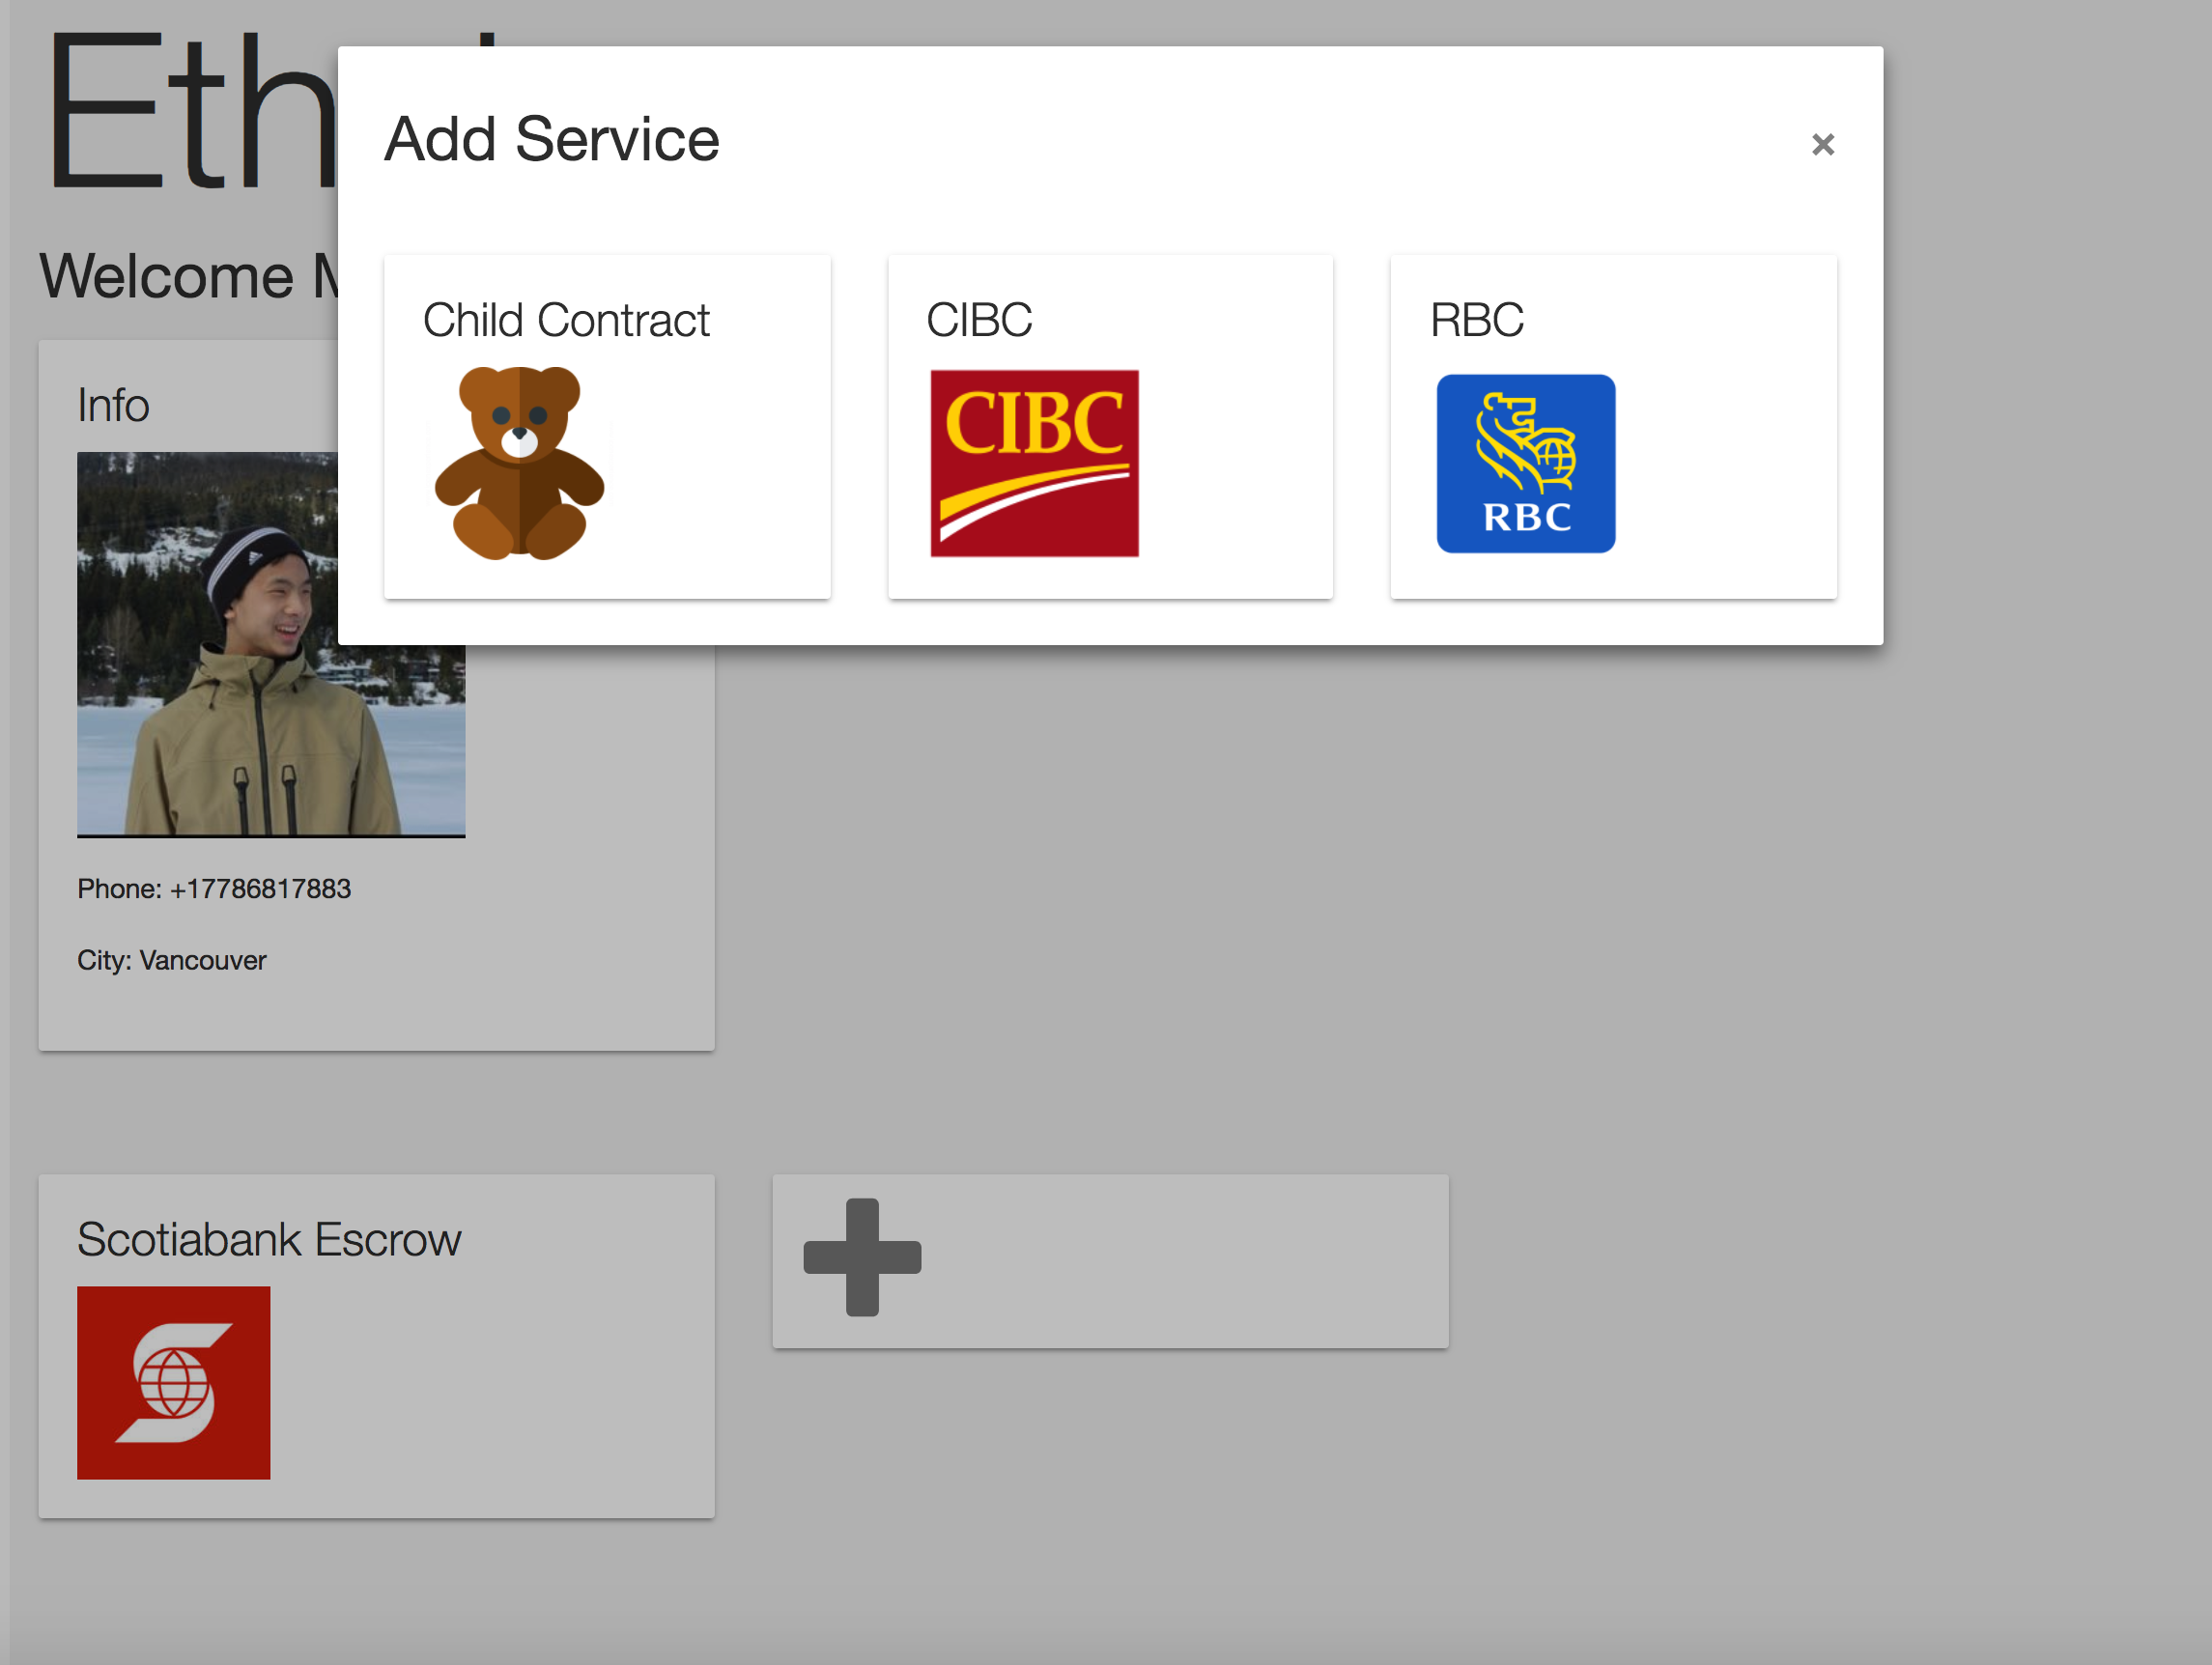
Task: Click the Scotiabank Escrow title text
Action: point(269,1239)
